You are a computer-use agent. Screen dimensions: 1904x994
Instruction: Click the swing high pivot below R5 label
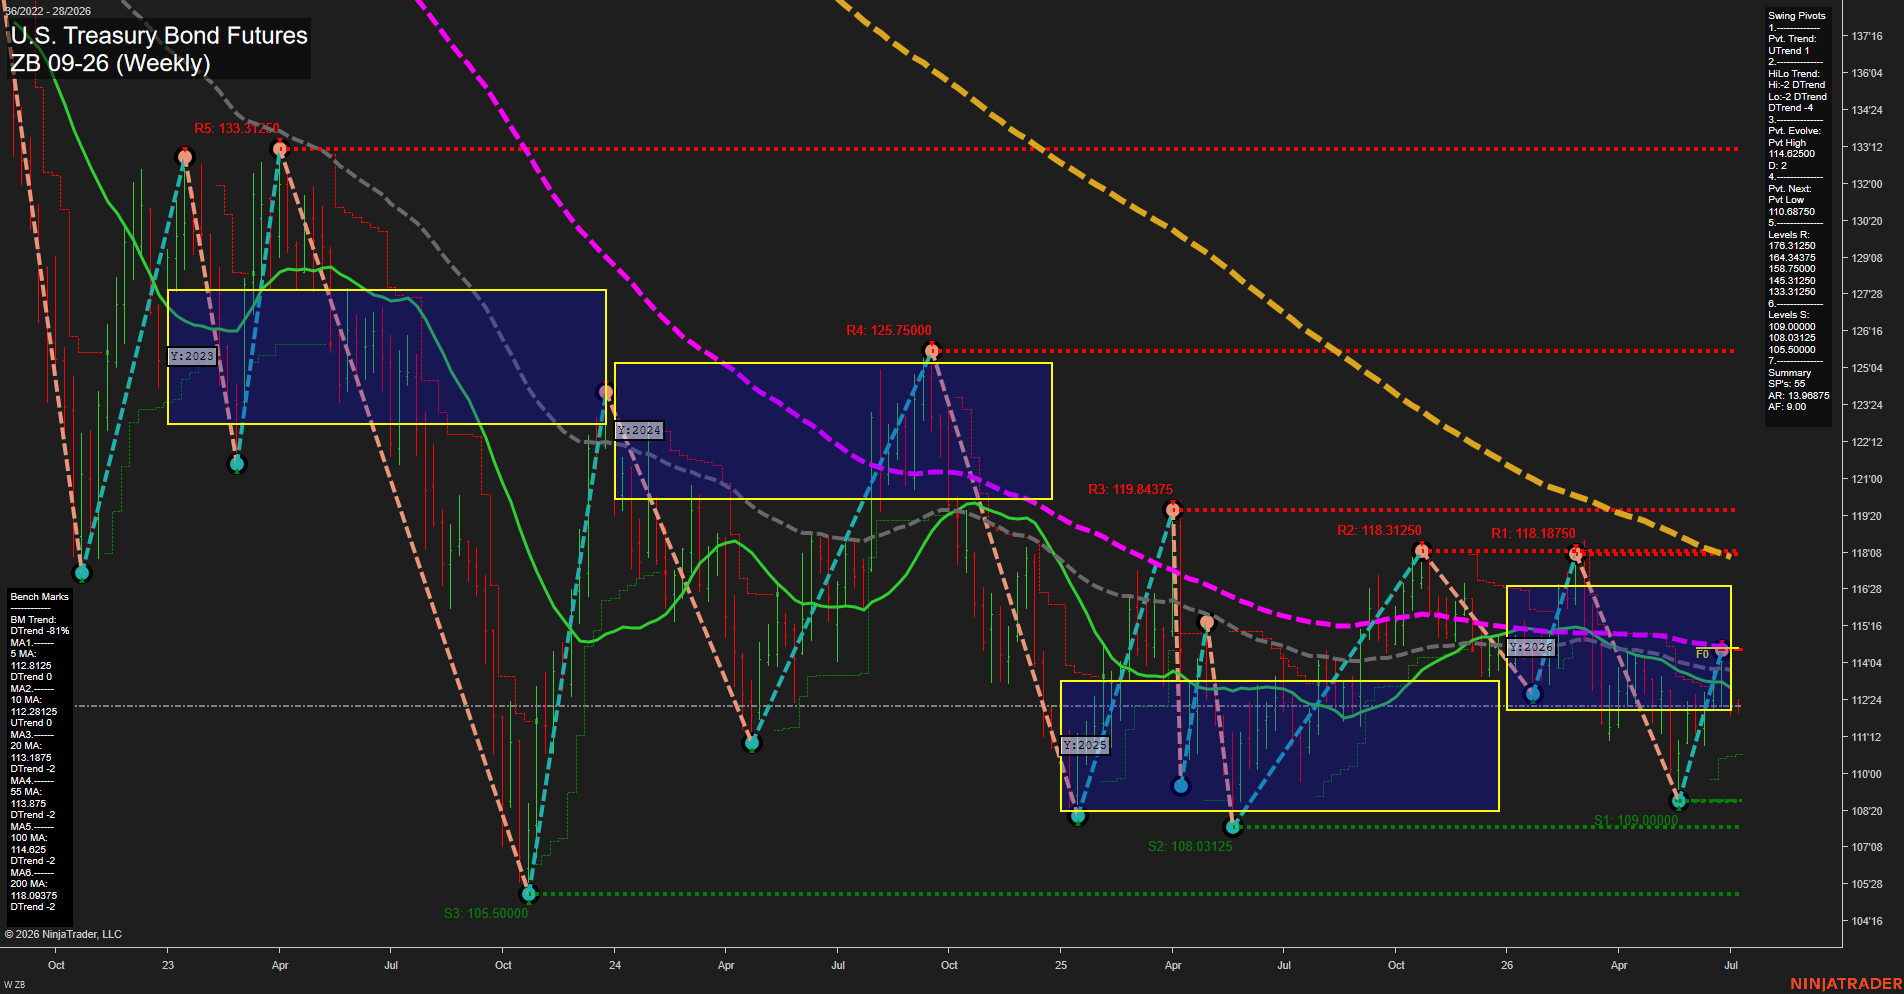tap(280, 149)
